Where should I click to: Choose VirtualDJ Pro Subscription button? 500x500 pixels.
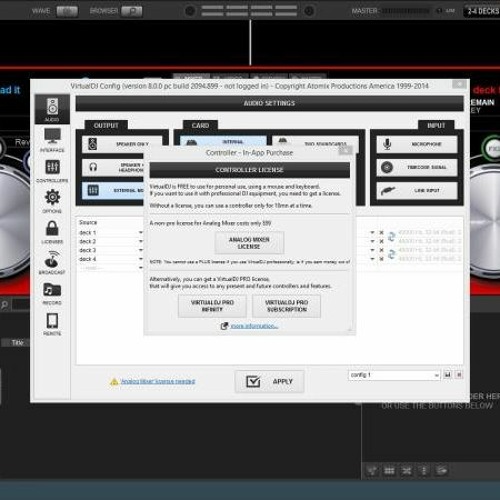point(287,306)
